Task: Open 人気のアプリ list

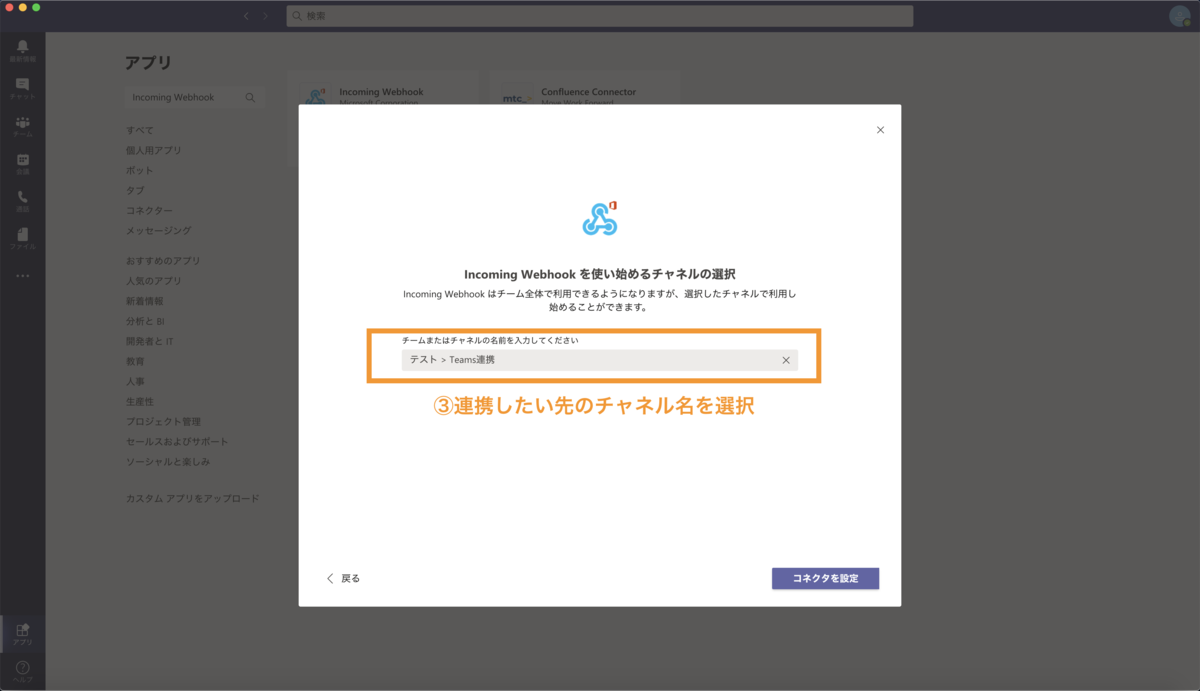Action: coord(154,281)
